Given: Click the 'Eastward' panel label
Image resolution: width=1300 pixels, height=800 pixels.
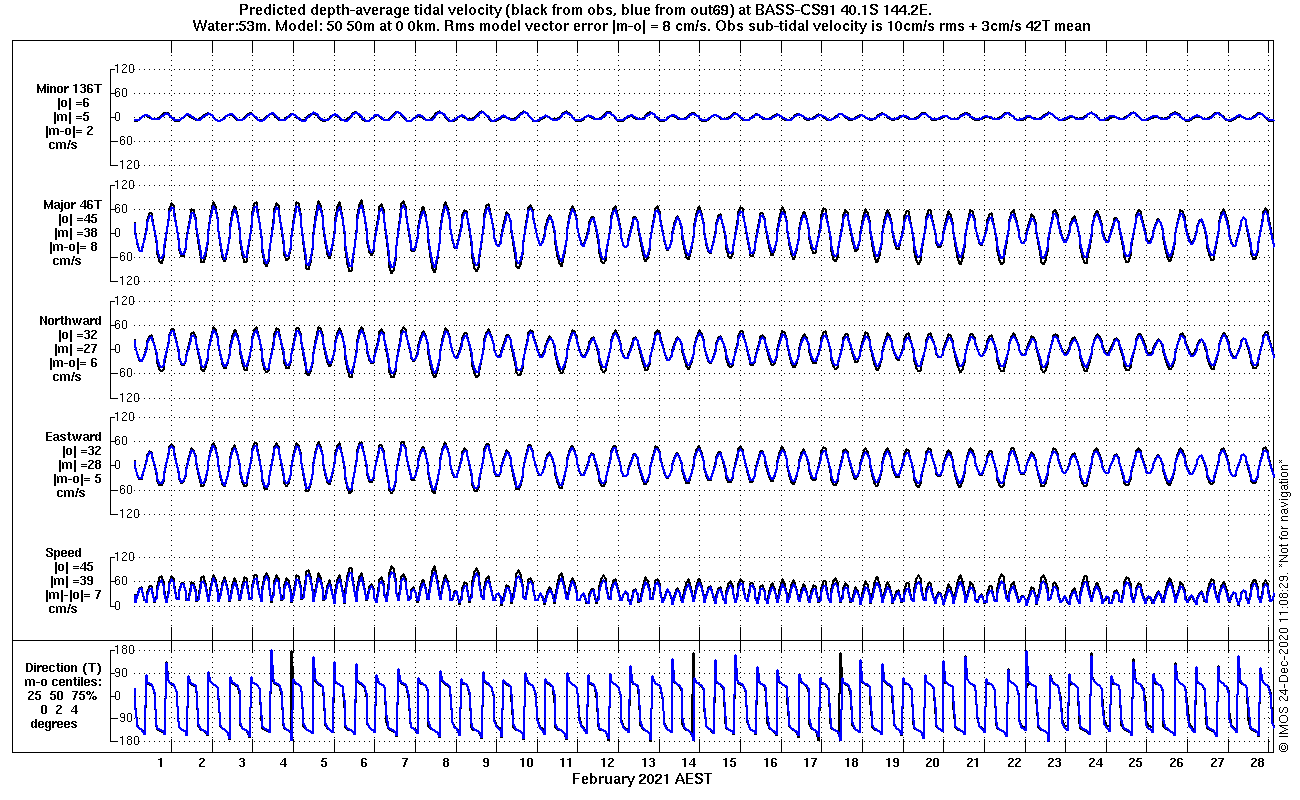Looking at the screenshot, I should (73, 437).
